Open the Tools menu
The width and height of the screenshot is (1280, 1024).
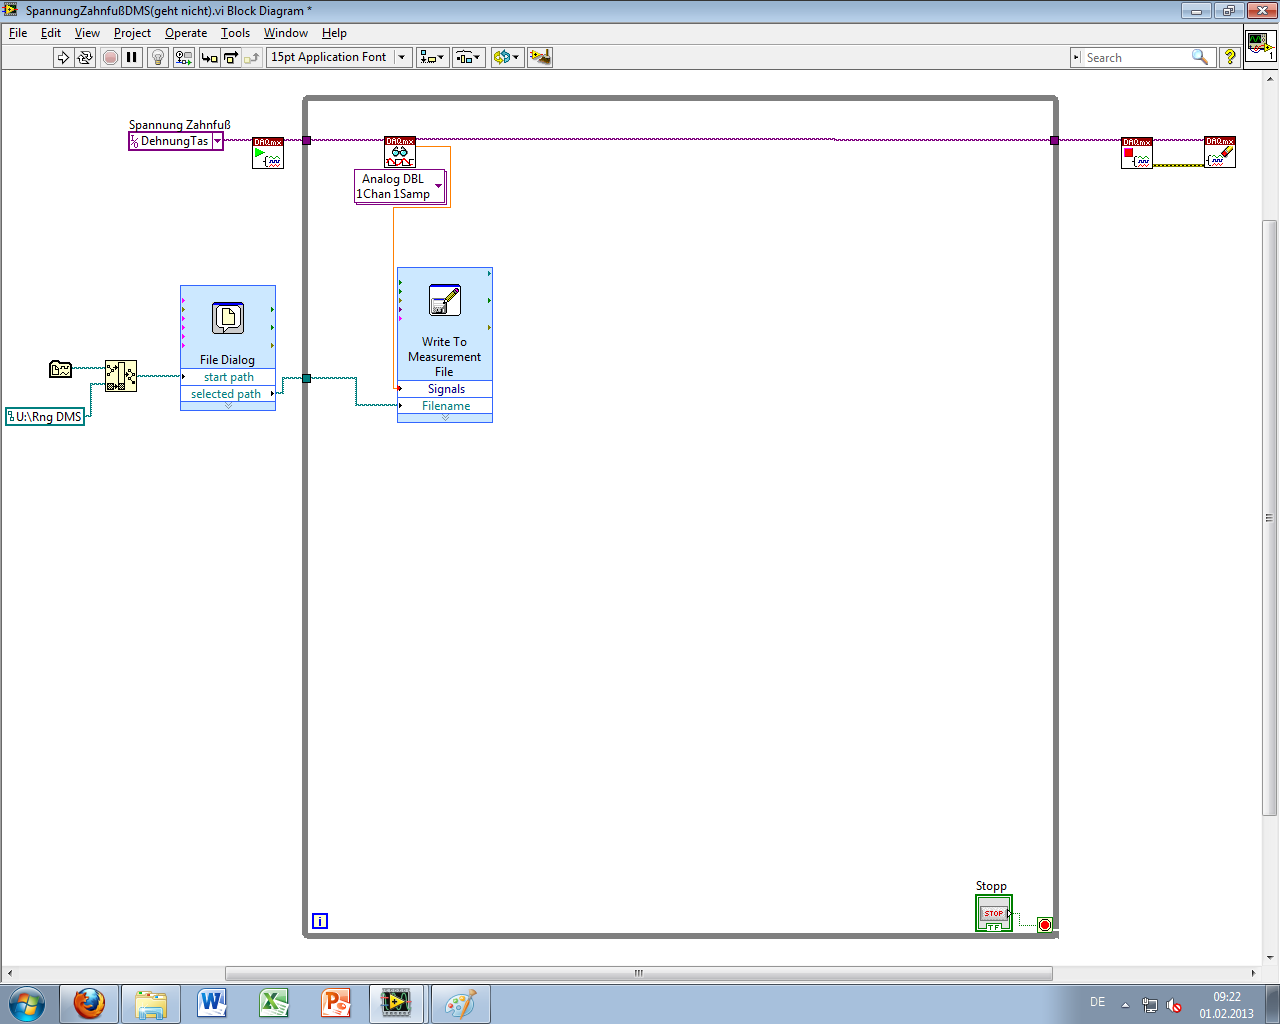tap(235, 33)
